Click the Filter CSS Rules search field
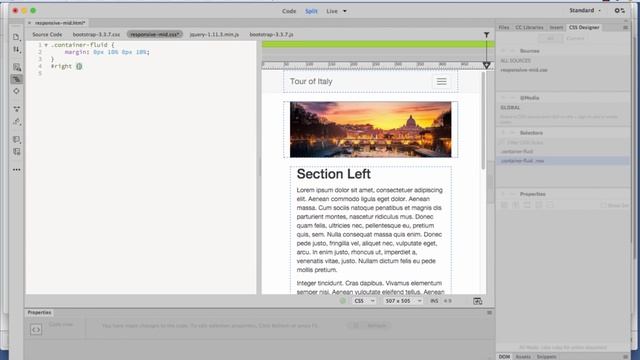The image size is (640, 360). coord(563,142)
